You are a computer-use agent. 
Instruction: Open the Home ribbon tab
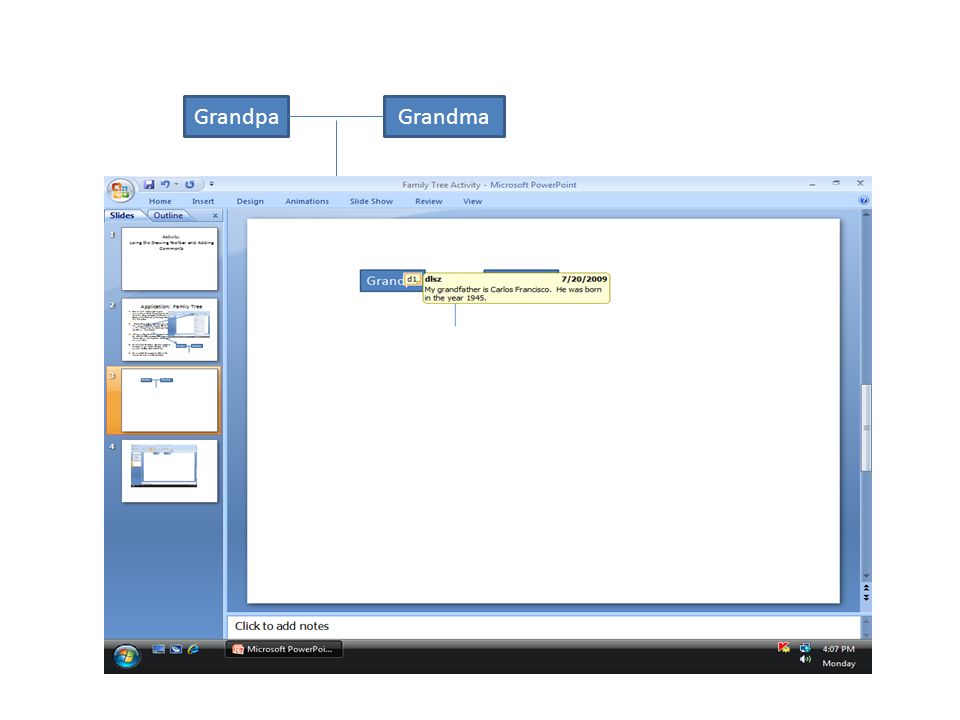160,201
